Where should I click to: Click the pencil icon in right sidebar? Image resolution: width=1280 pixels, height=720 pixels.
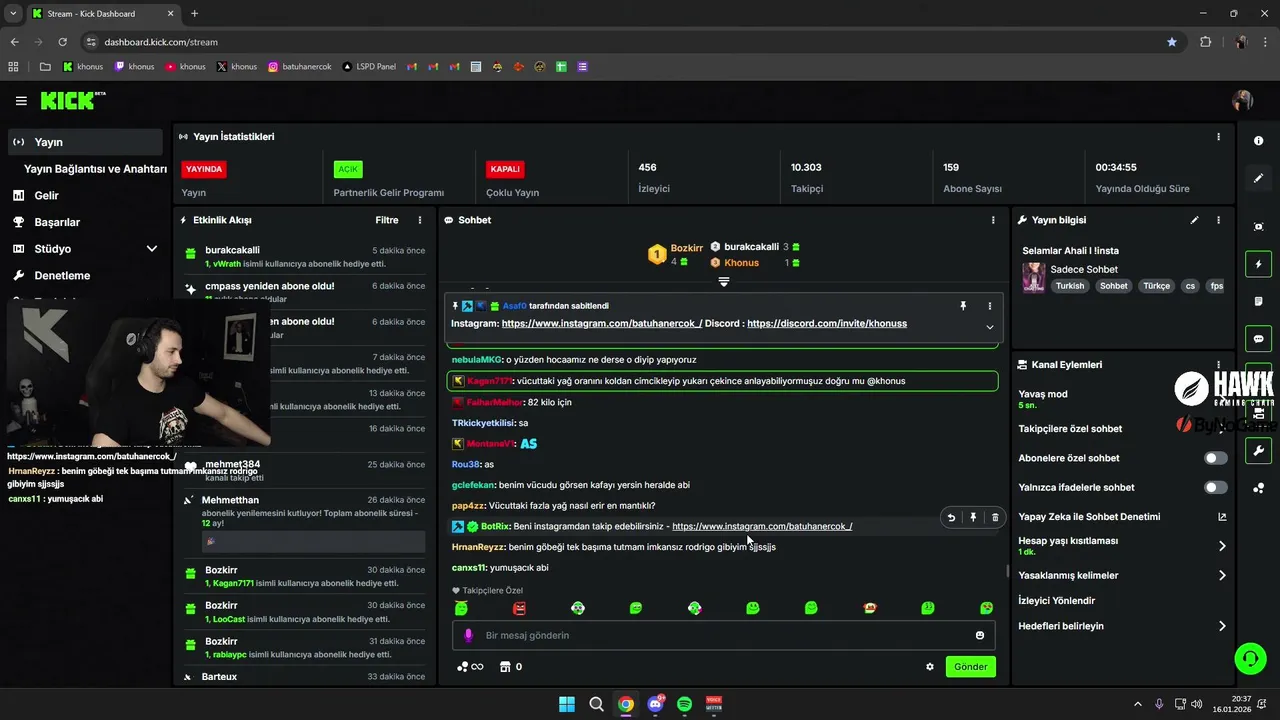(1259, 178)
